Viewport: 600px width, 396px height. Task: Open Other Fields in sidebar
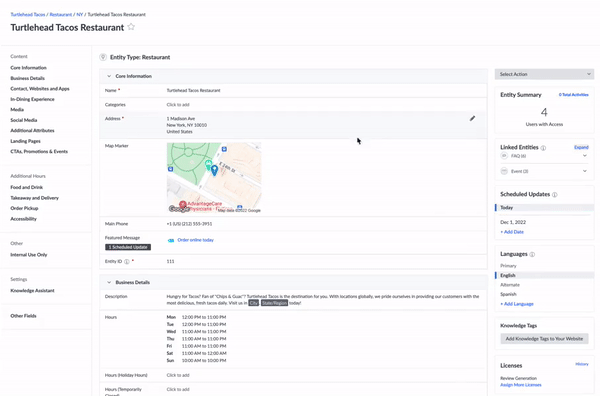pyautogui.click(x=23, y=316)
